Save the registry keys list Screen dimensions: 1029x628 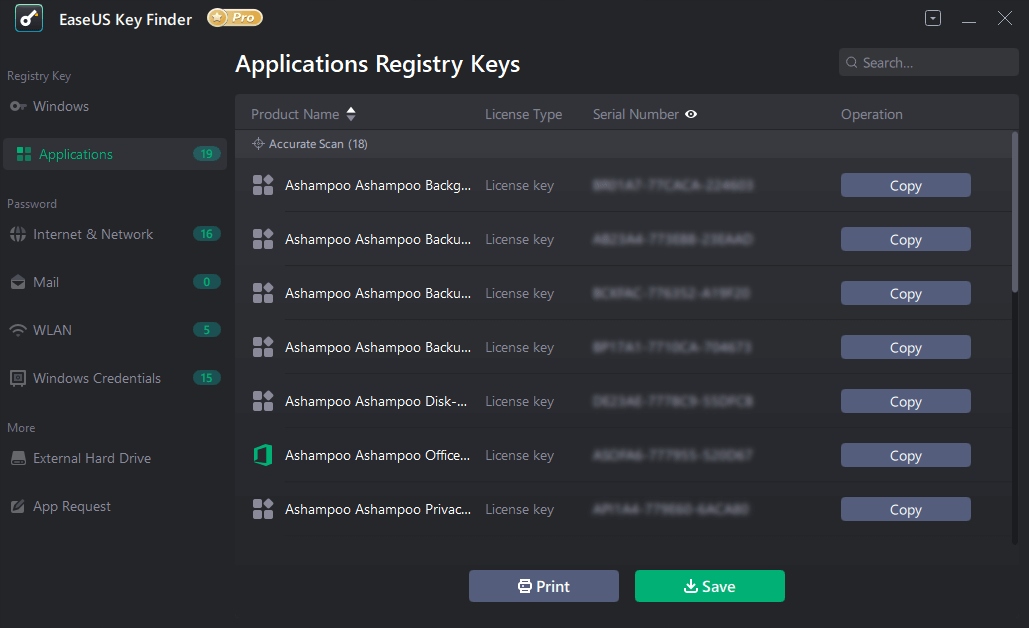[x=709, y=586]
